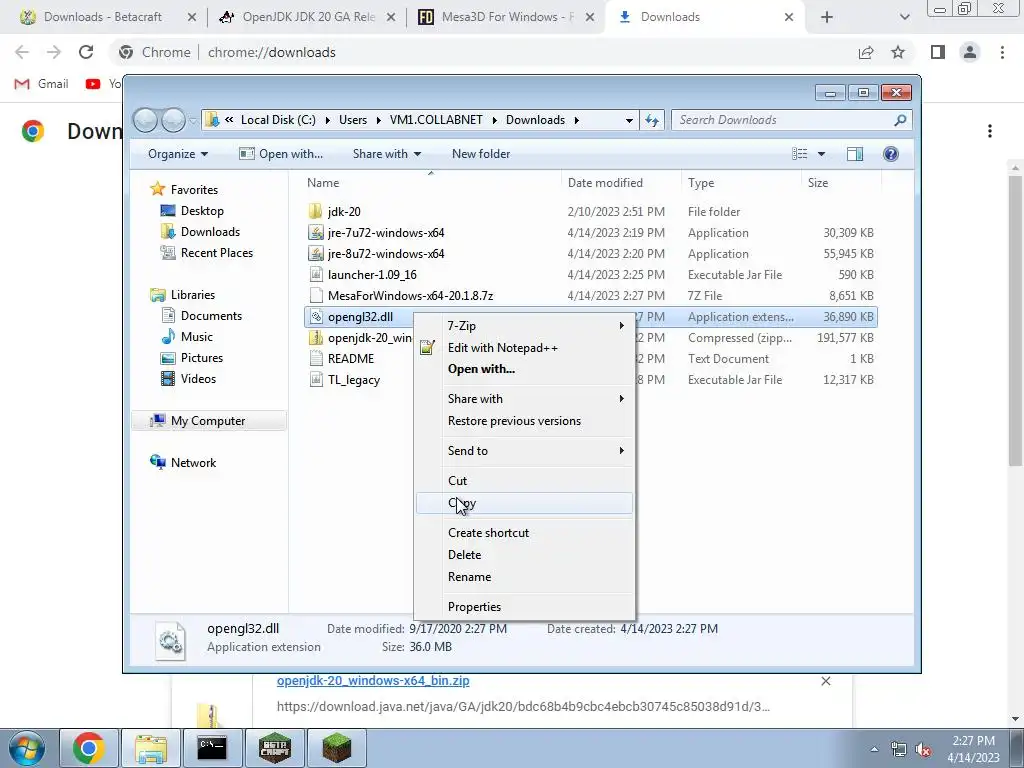1024x768 pixels.
Task: Expand the Send to submenu
Action: 524,451
